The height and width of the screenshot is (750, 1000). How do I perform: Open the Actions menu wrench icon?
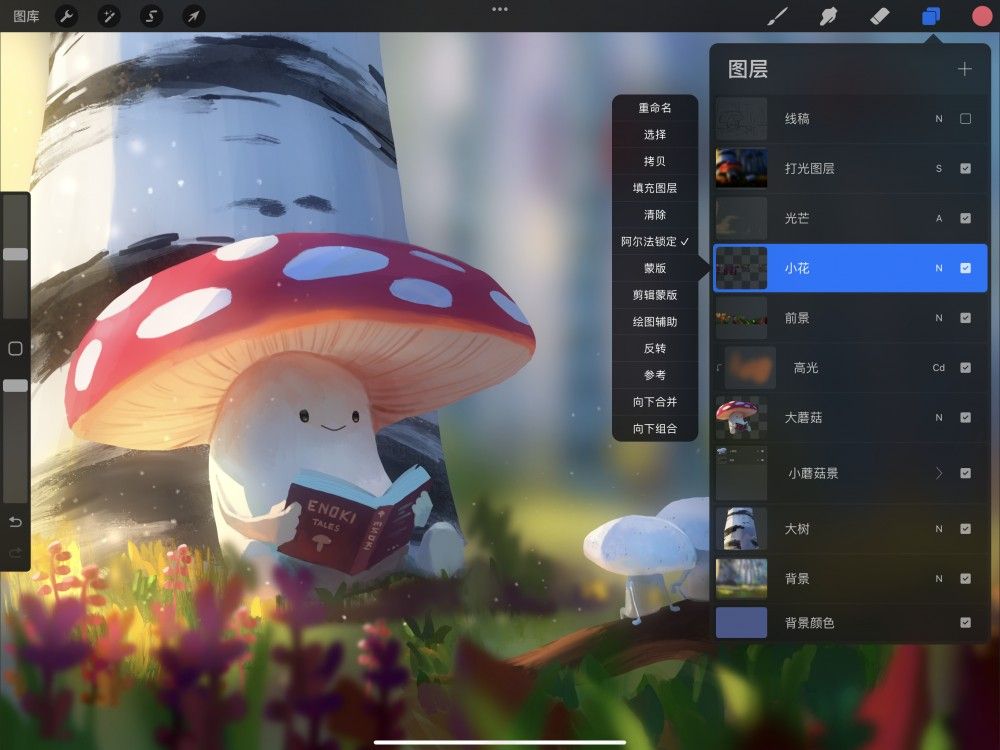(x=66, y=15)
